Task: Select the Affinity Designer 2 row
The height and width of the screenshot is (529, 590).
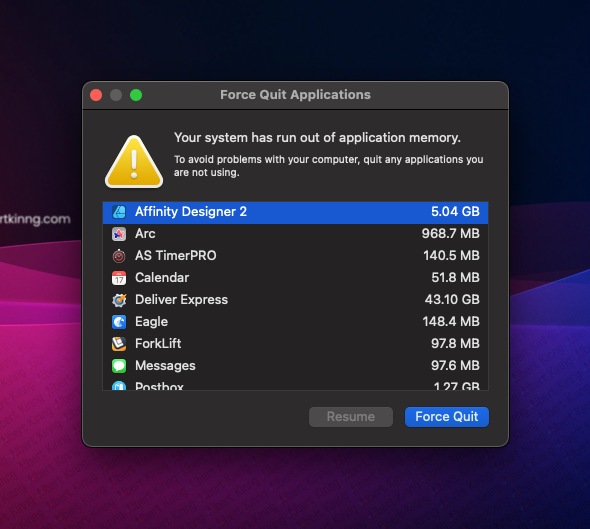Action: tap(295, 212)
